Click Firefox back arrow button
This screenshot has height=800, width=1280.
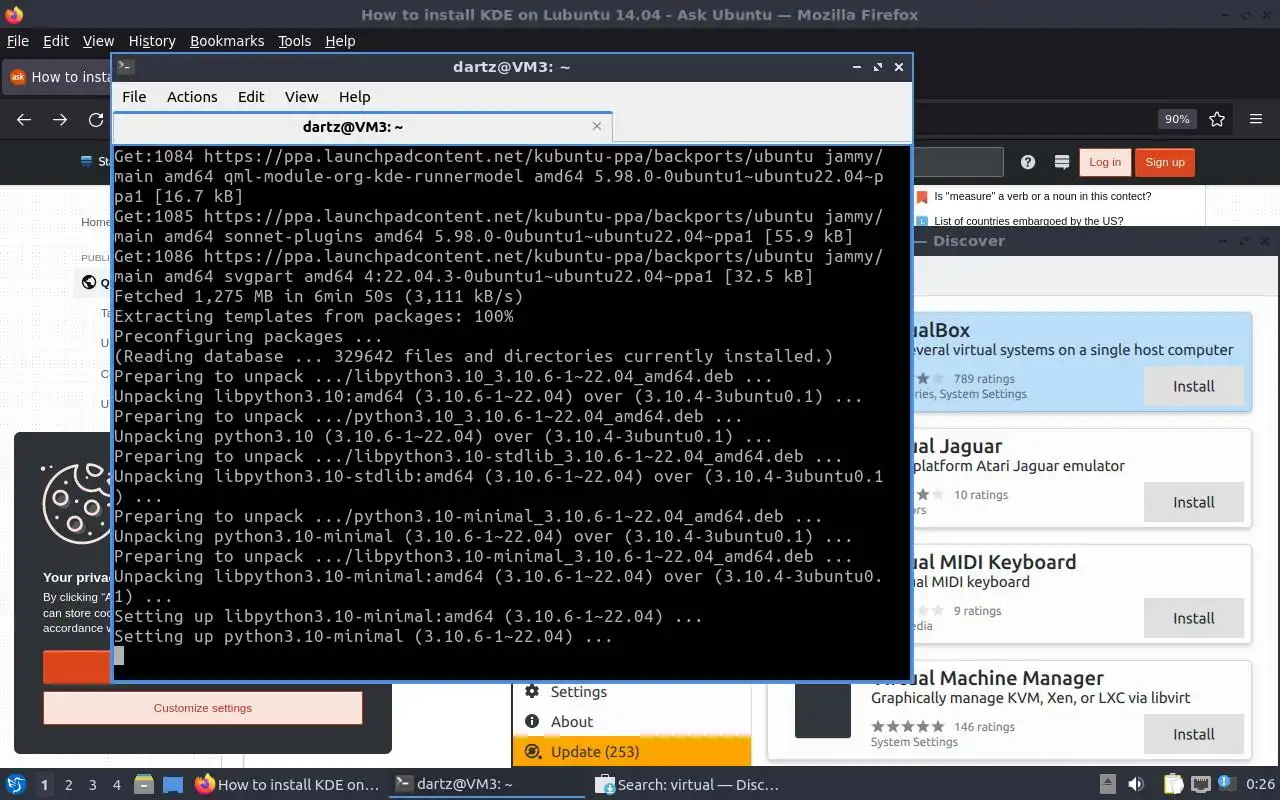(x=24, y=119)
